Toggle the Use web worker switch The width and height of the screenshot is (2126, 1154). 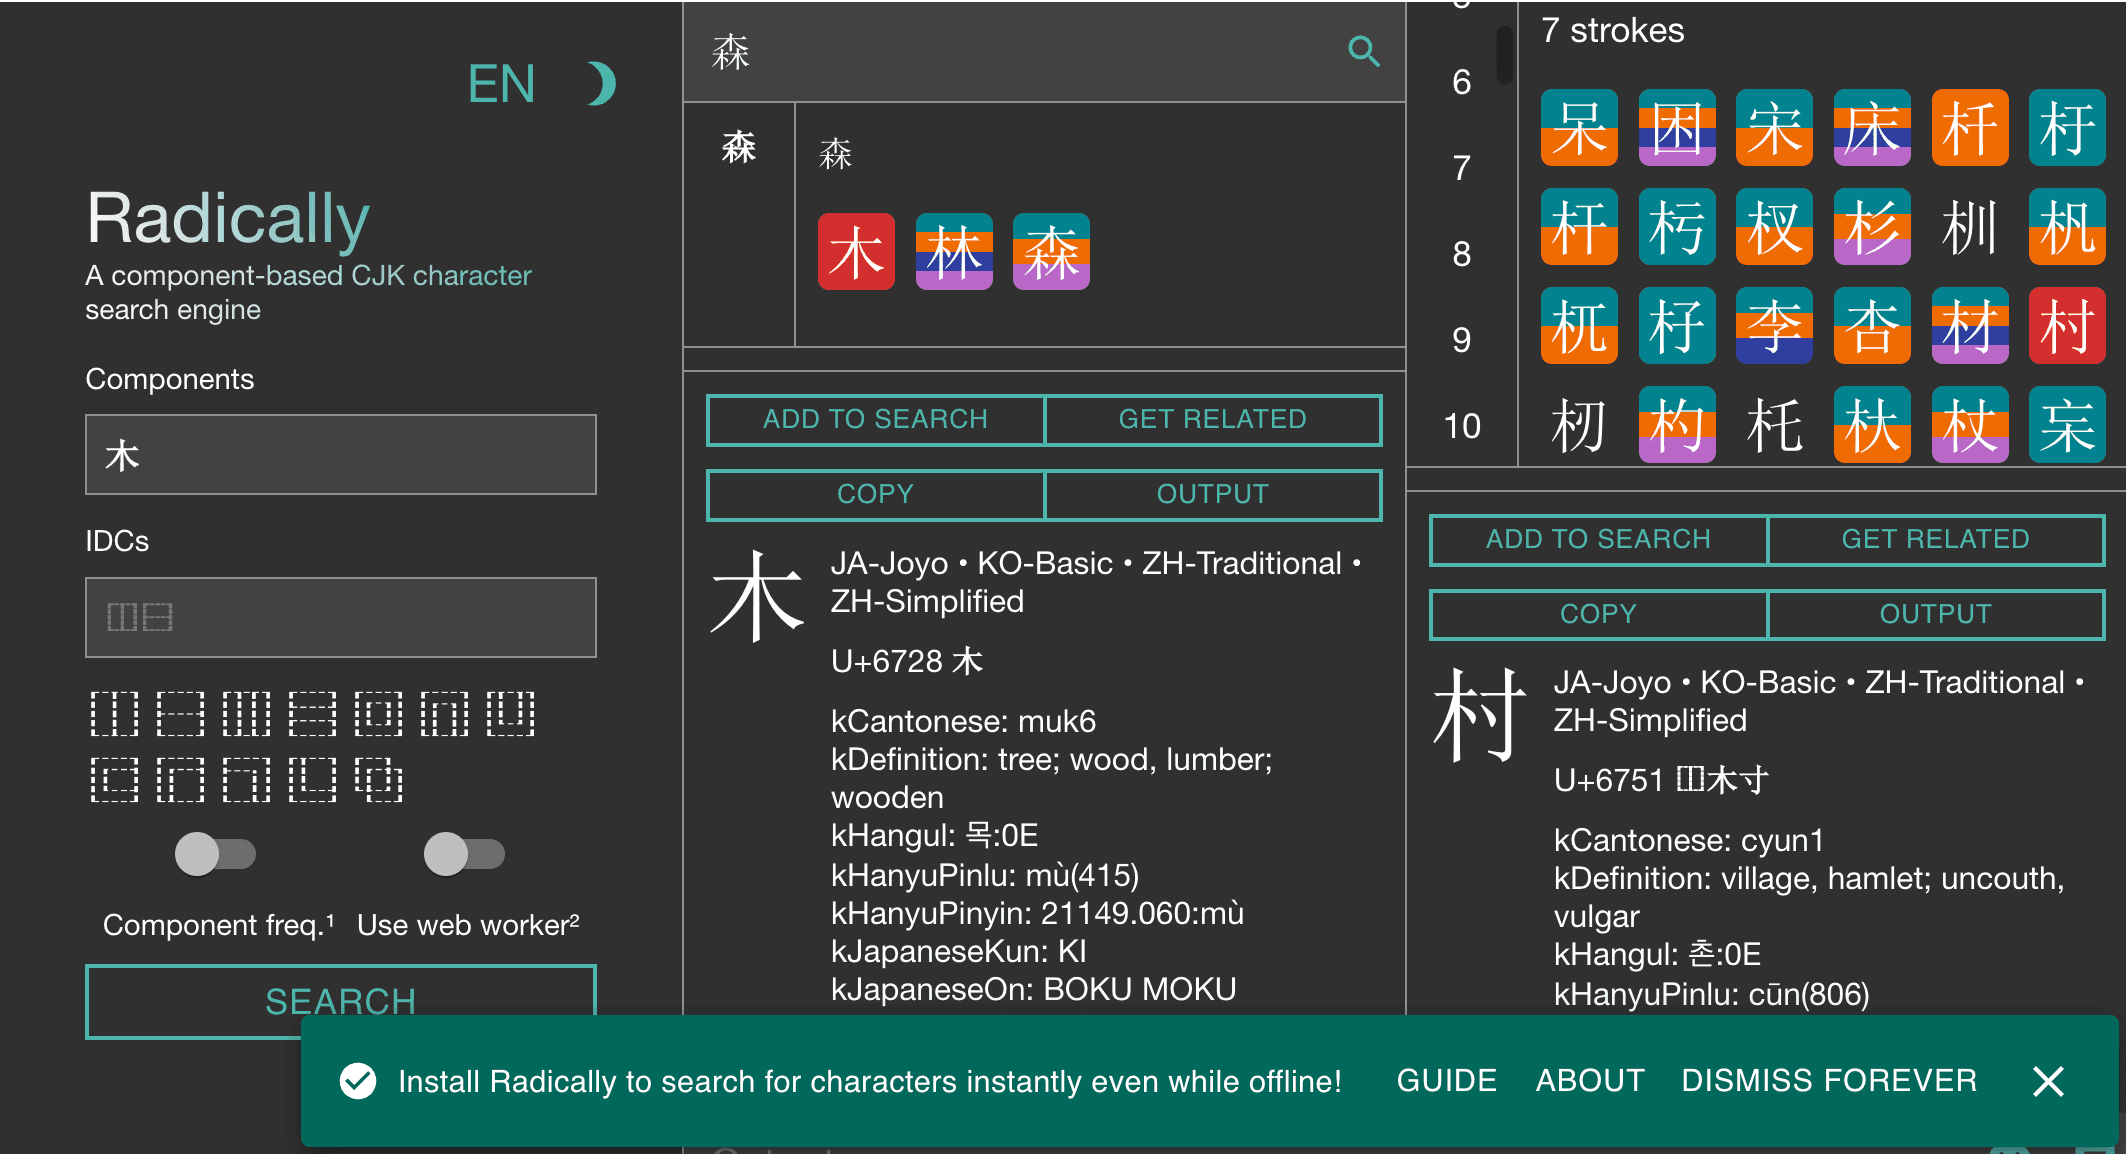464,854
